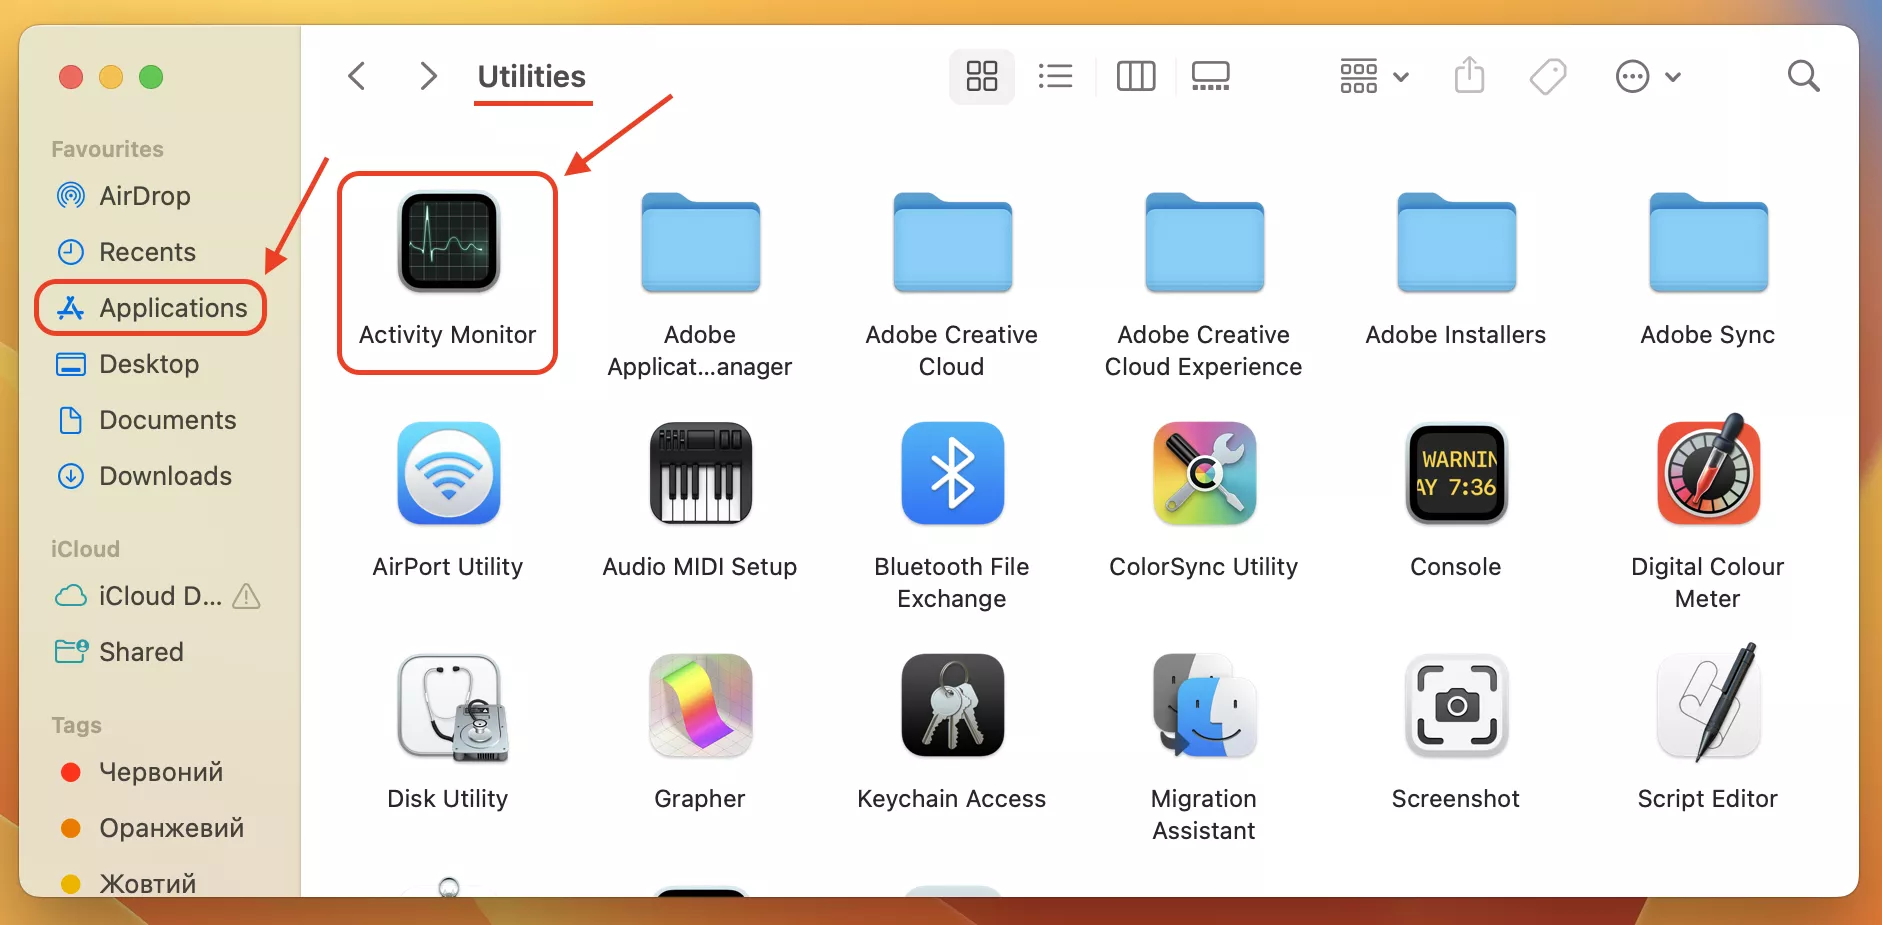Open the grouping options dropdown

pyautogui.click(x=1374, y=76)
